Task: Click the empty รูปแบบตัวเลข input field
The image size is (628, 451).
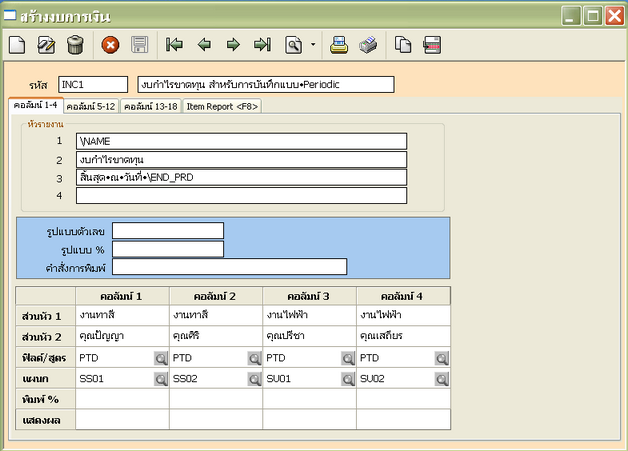Action: click(167, 231)
